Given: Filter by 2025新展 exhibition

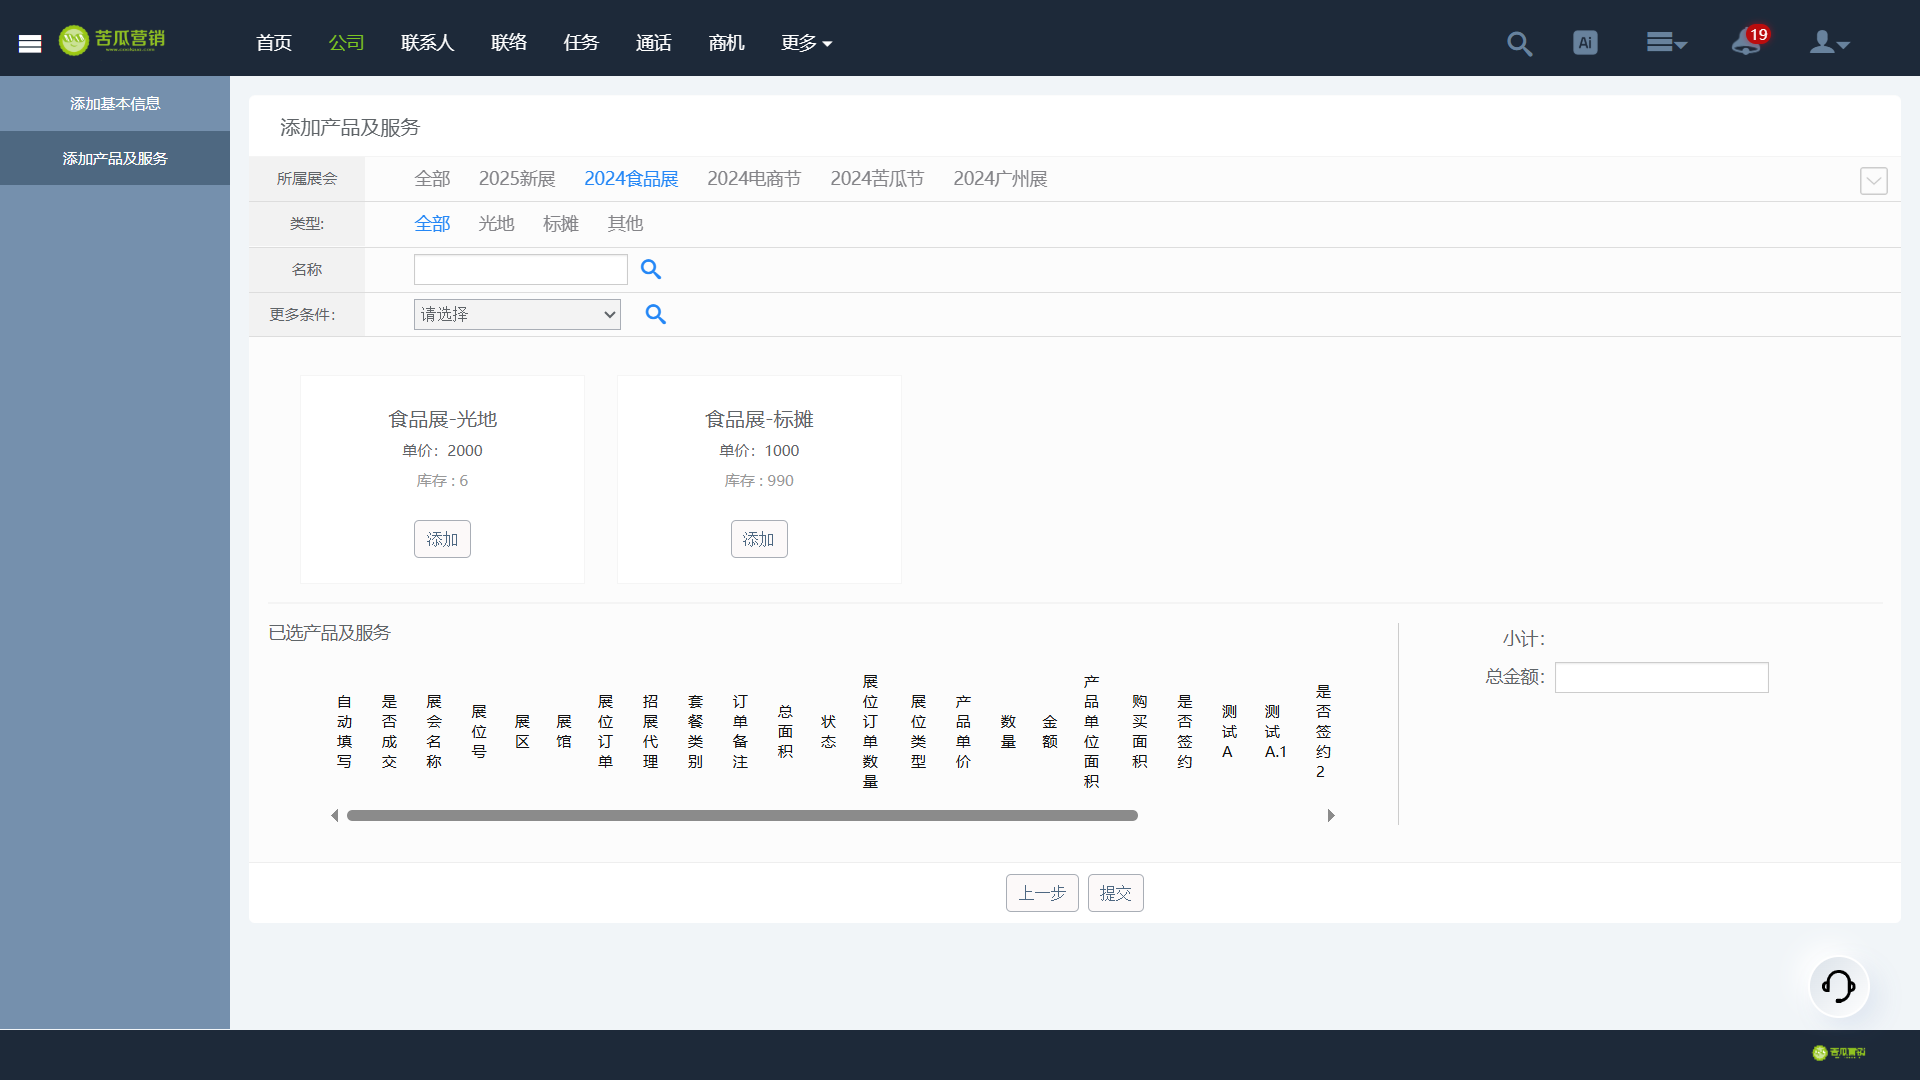Looking at the screenshot, I should 517,179.
